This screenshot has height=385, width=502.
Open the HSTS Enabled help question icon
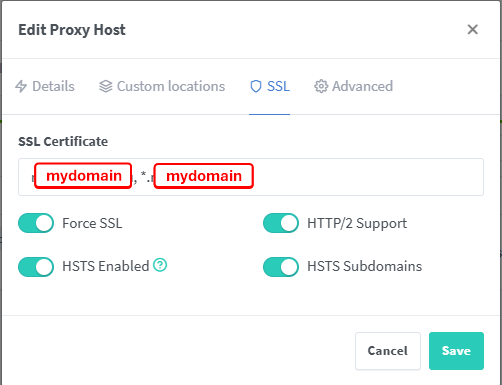coord(160,265)
